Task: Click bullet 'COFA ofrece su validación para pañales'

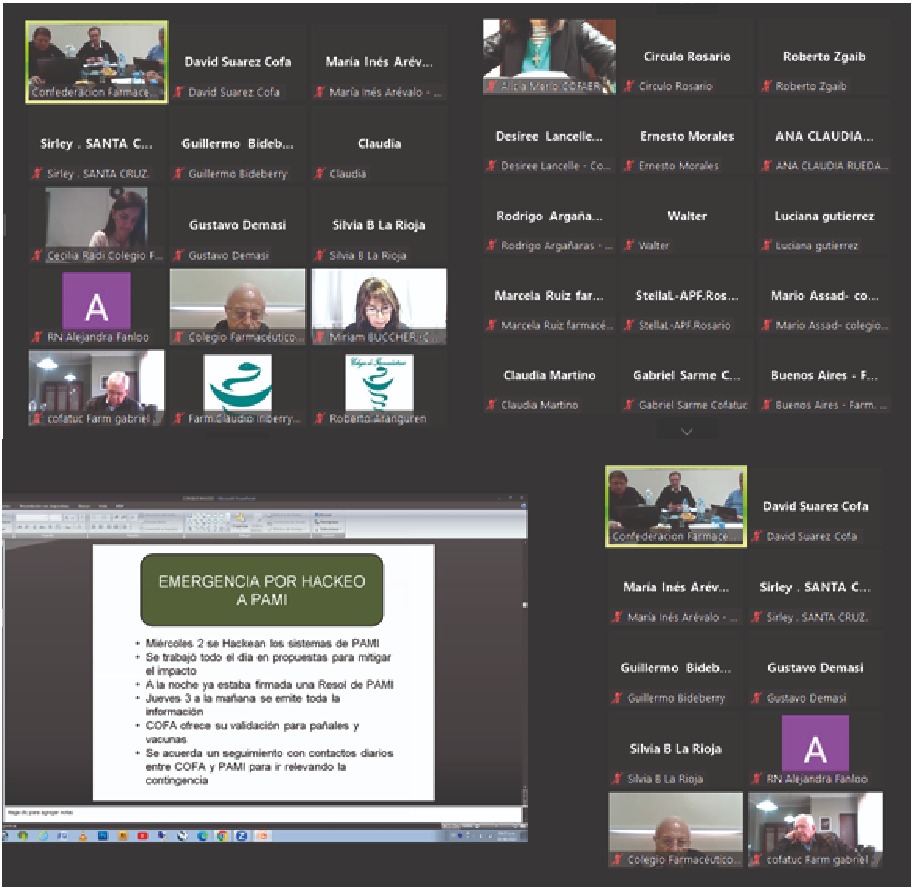Action: pyautogui.click(x=252, y=732)
